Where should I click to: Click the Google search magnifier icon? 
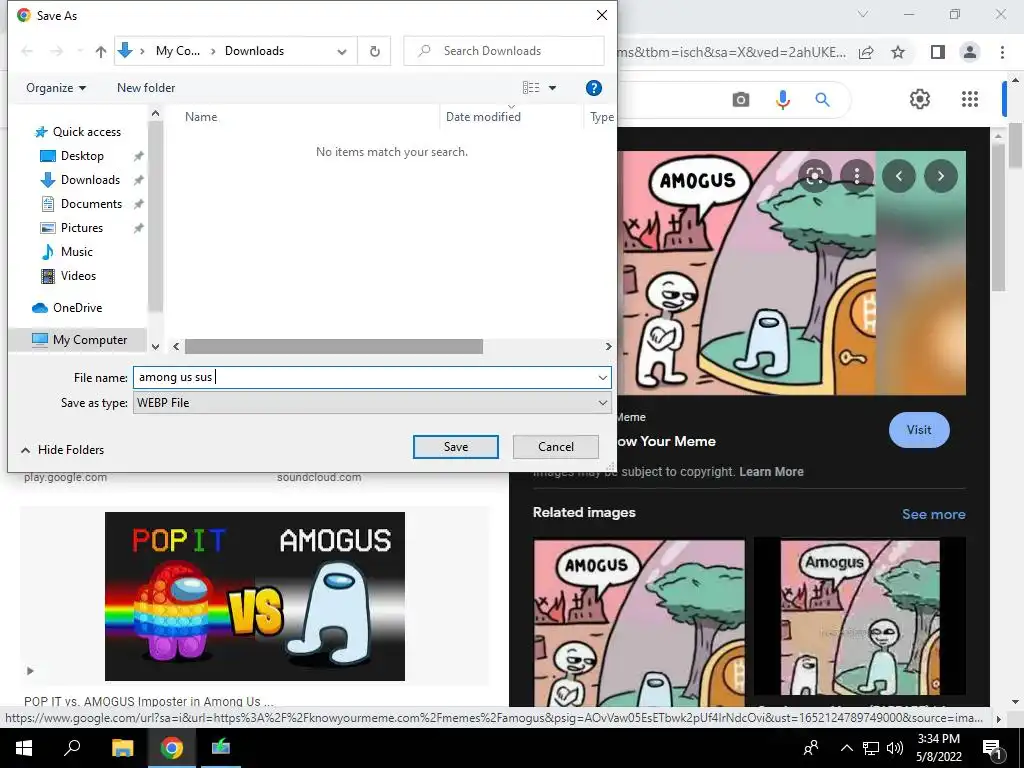tap(822, 100)
